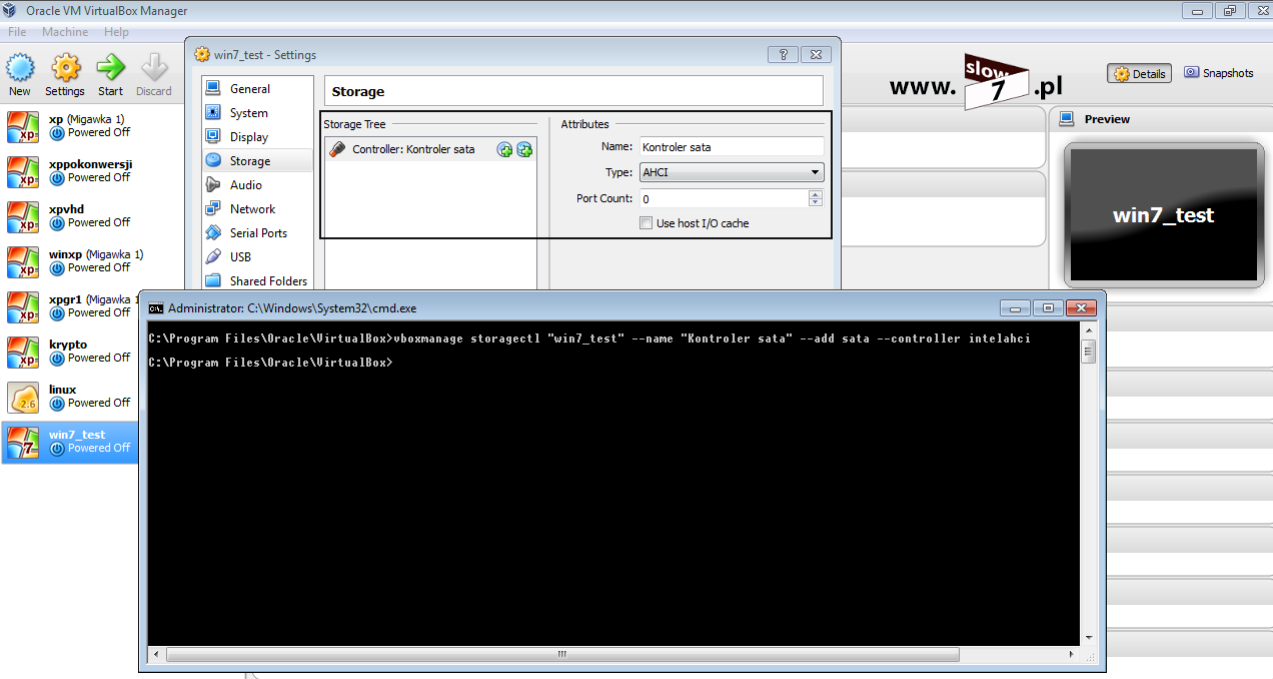Select the krypto virtual machine
The width and height of the screenshot is (1273, 679).
pyautogui.click(x=70, y=351)
